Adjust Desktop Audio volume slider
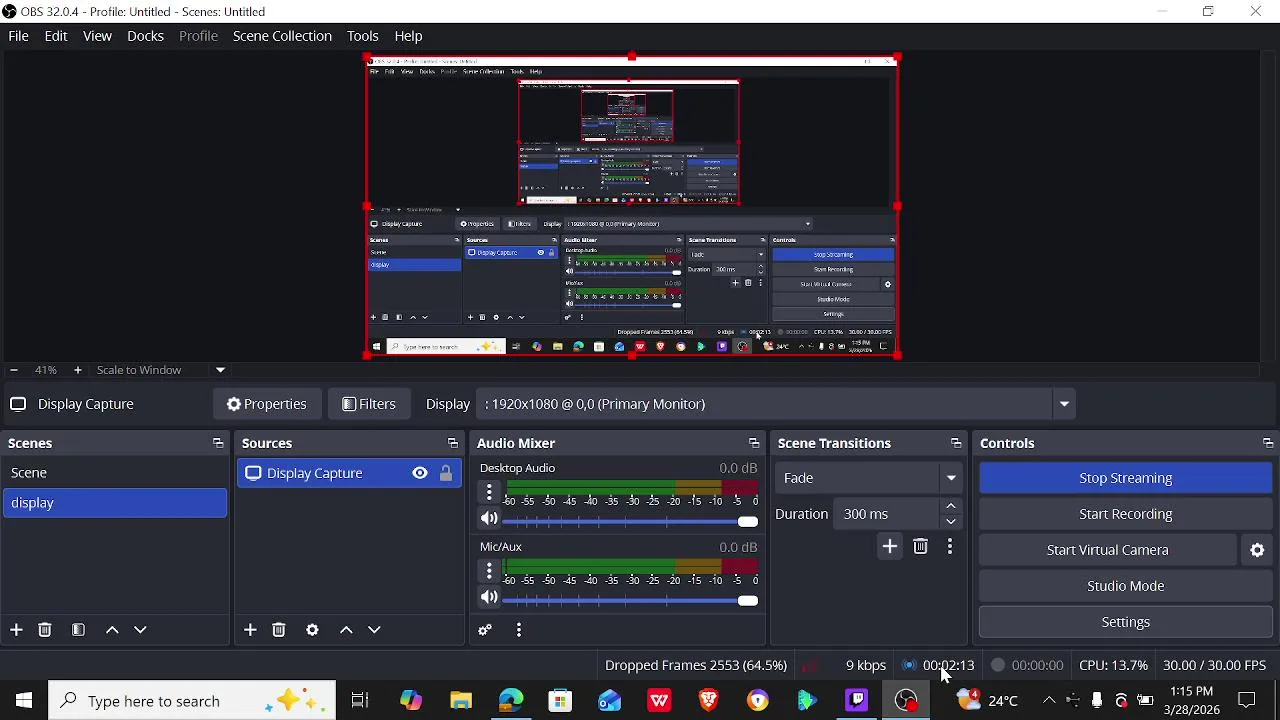 pyautogui.click(x=631, y=521)
